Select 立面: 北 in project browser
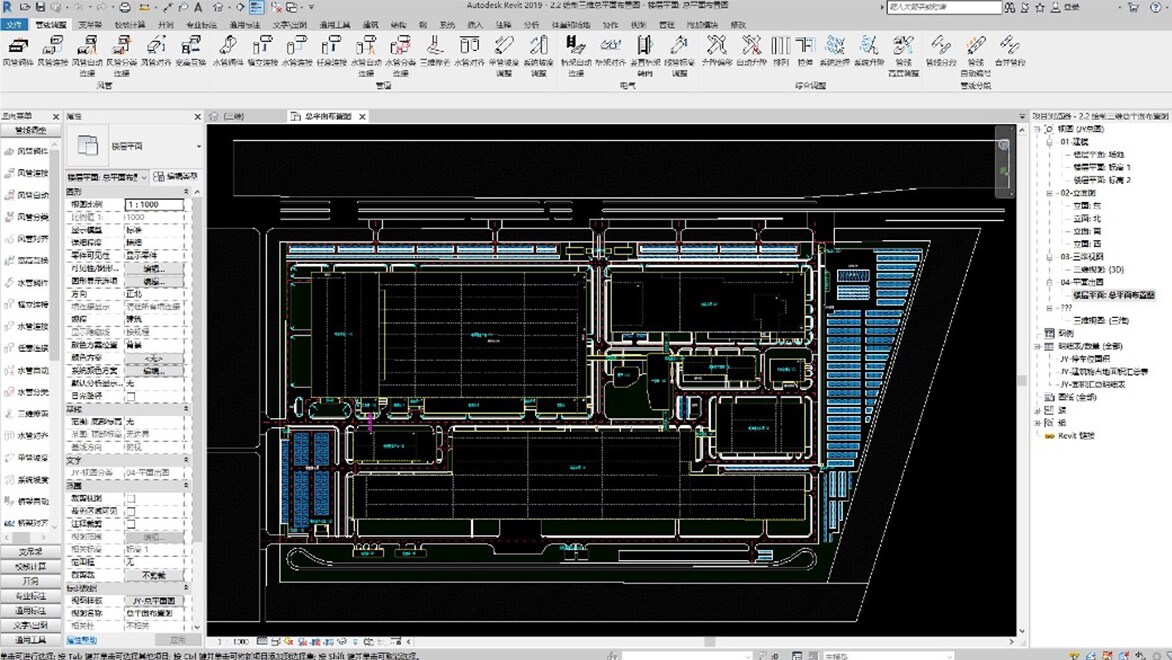Screen dimensions: 1172x660 [1087, 218]
